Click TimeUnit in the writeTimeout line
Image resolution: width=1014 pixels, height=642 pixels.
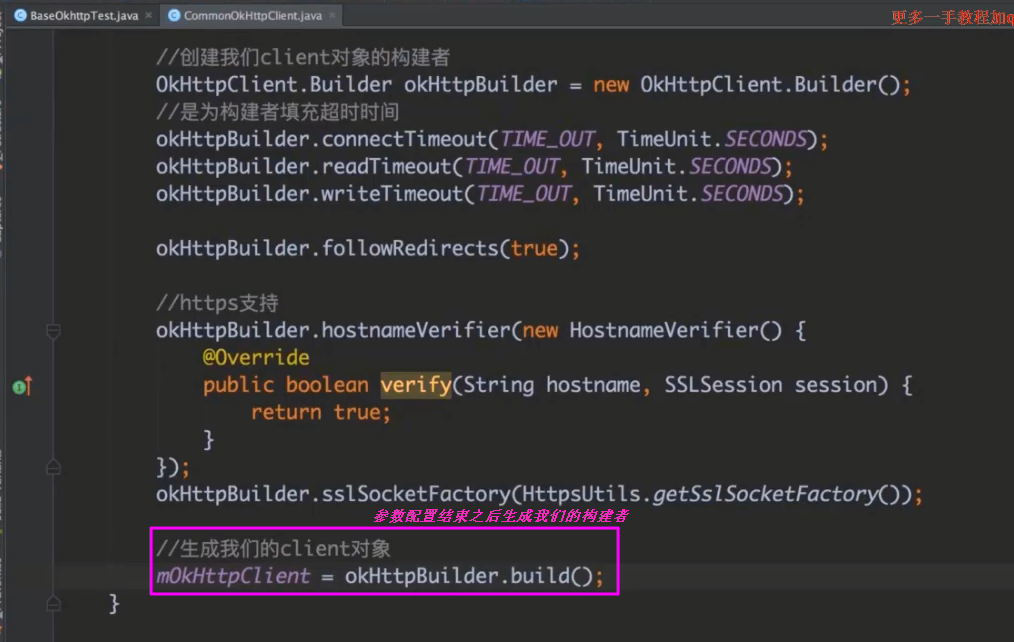640,193
